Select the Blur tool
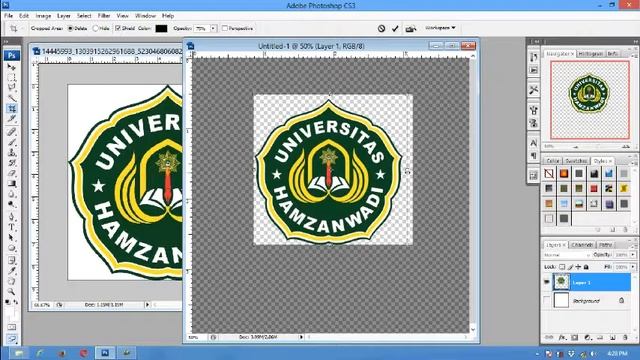This screenshot has height=360, width=640. [x=12, y=194]
